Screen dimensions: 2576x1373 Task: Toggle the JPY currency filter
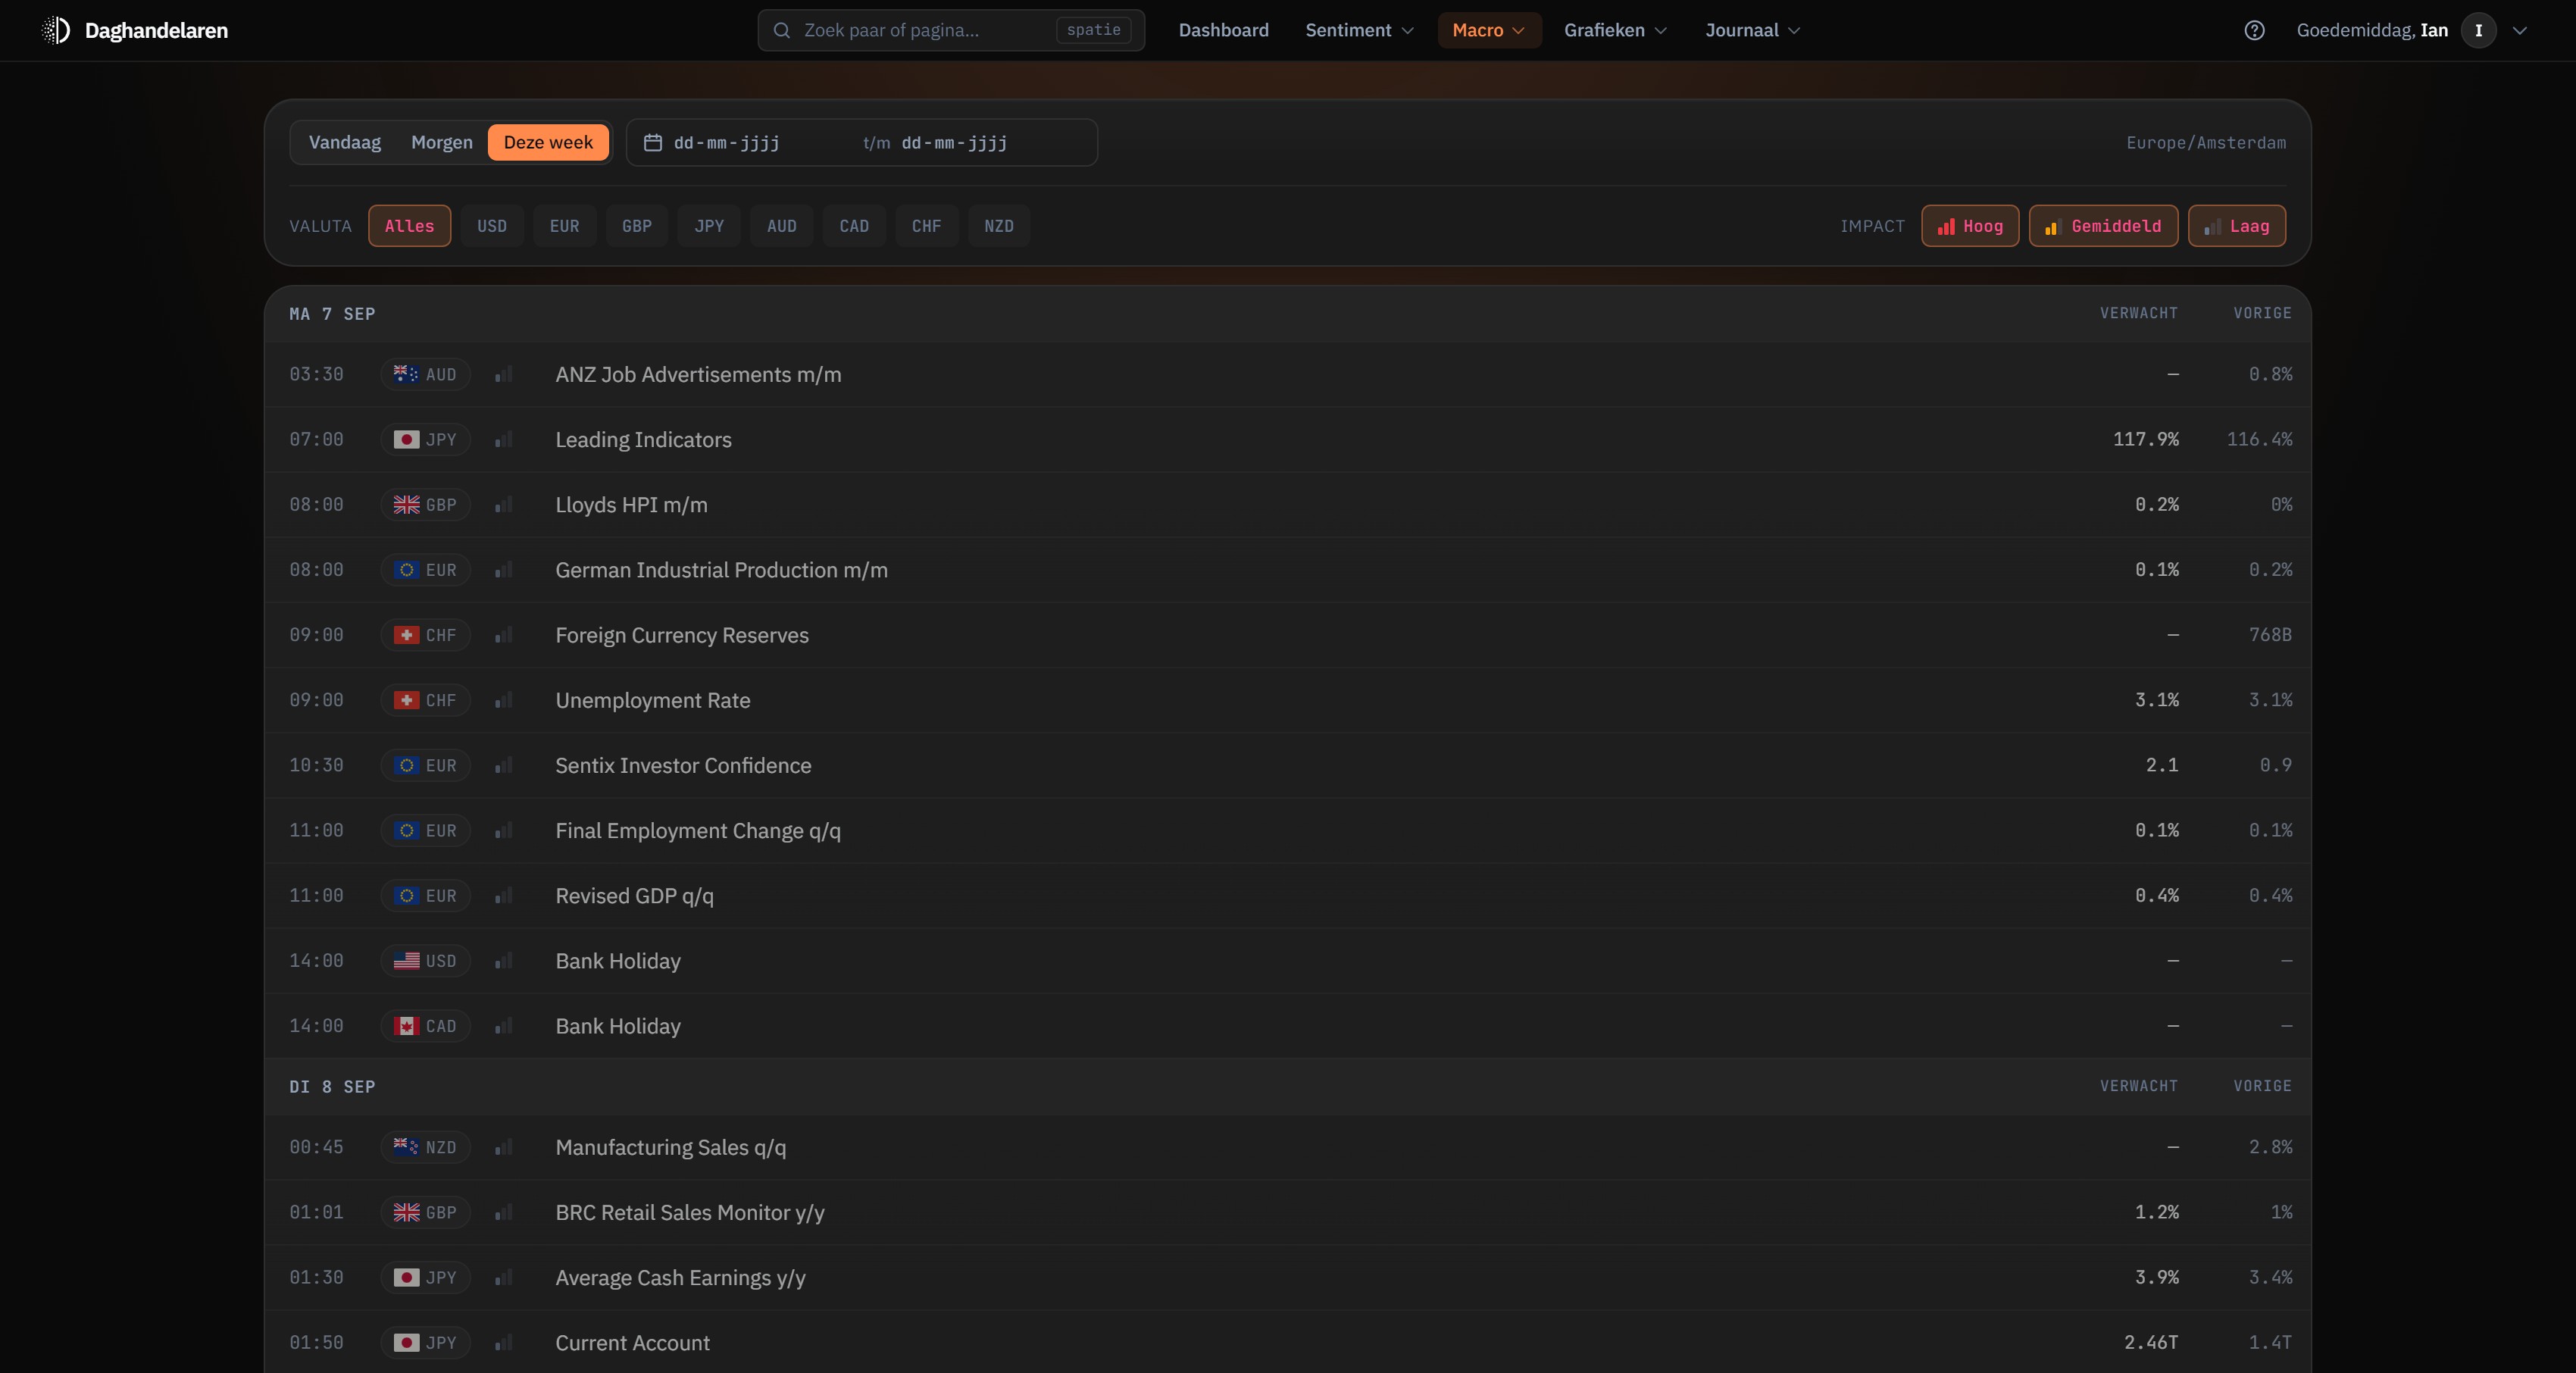709,226
